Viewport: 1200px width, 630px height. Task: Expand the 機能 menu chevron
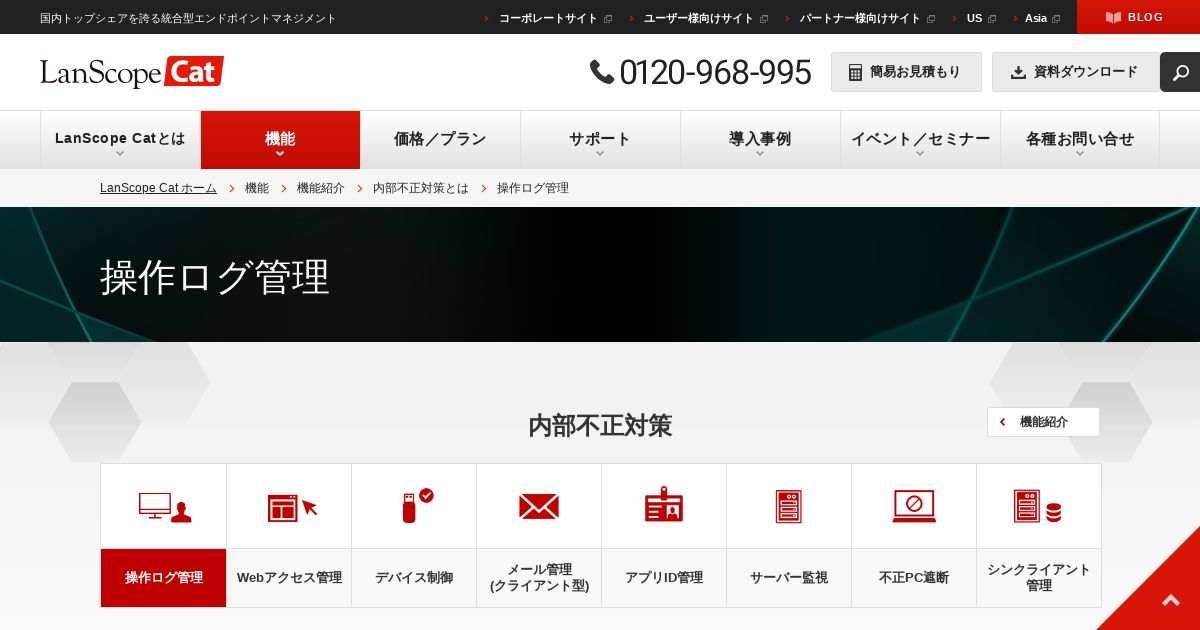(x=280, y=154)
